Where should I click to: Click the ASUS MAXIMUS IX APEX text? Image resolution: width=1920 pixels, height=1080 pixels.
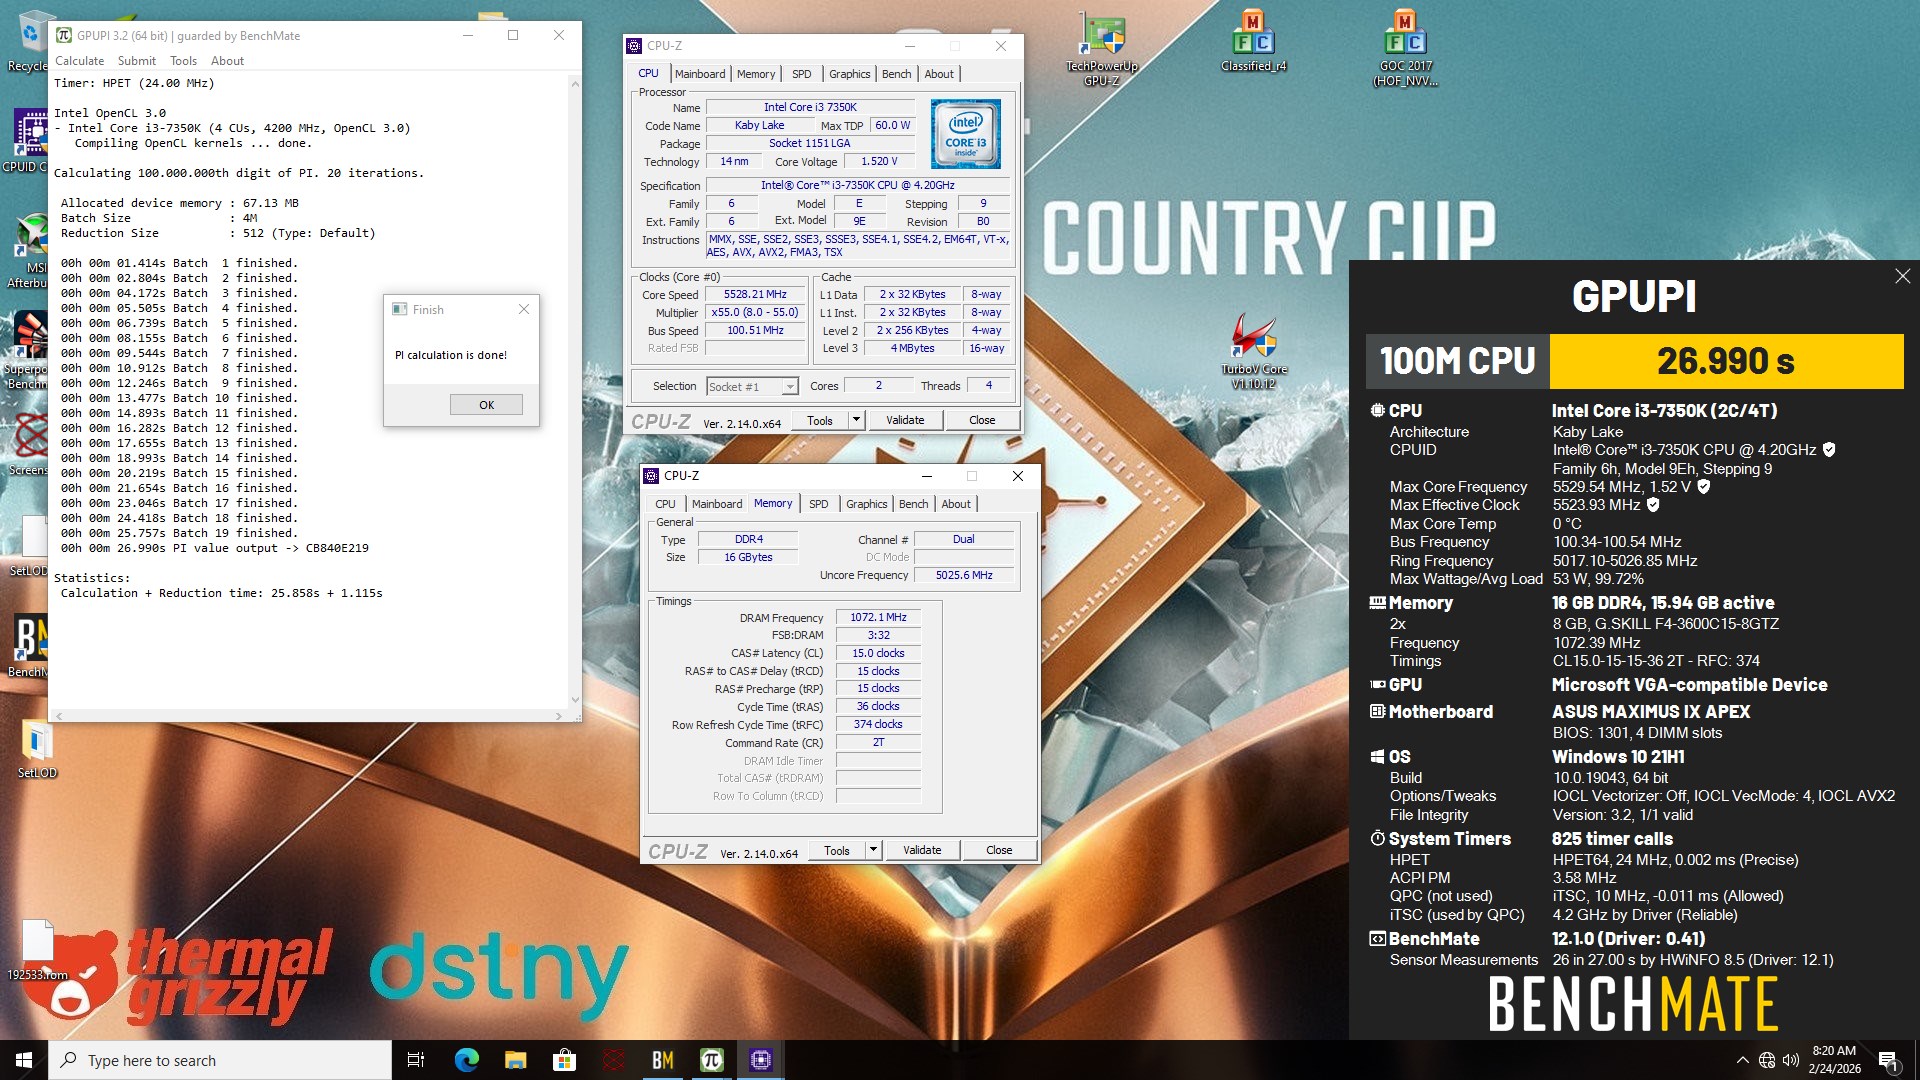pos(1651,712)
